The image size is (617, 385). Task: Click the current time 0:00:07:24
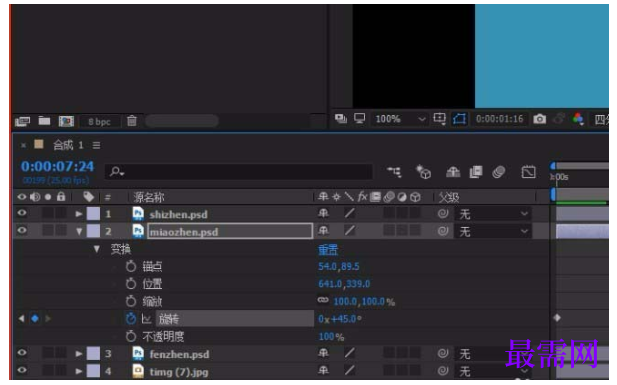[x=57, y=167]
